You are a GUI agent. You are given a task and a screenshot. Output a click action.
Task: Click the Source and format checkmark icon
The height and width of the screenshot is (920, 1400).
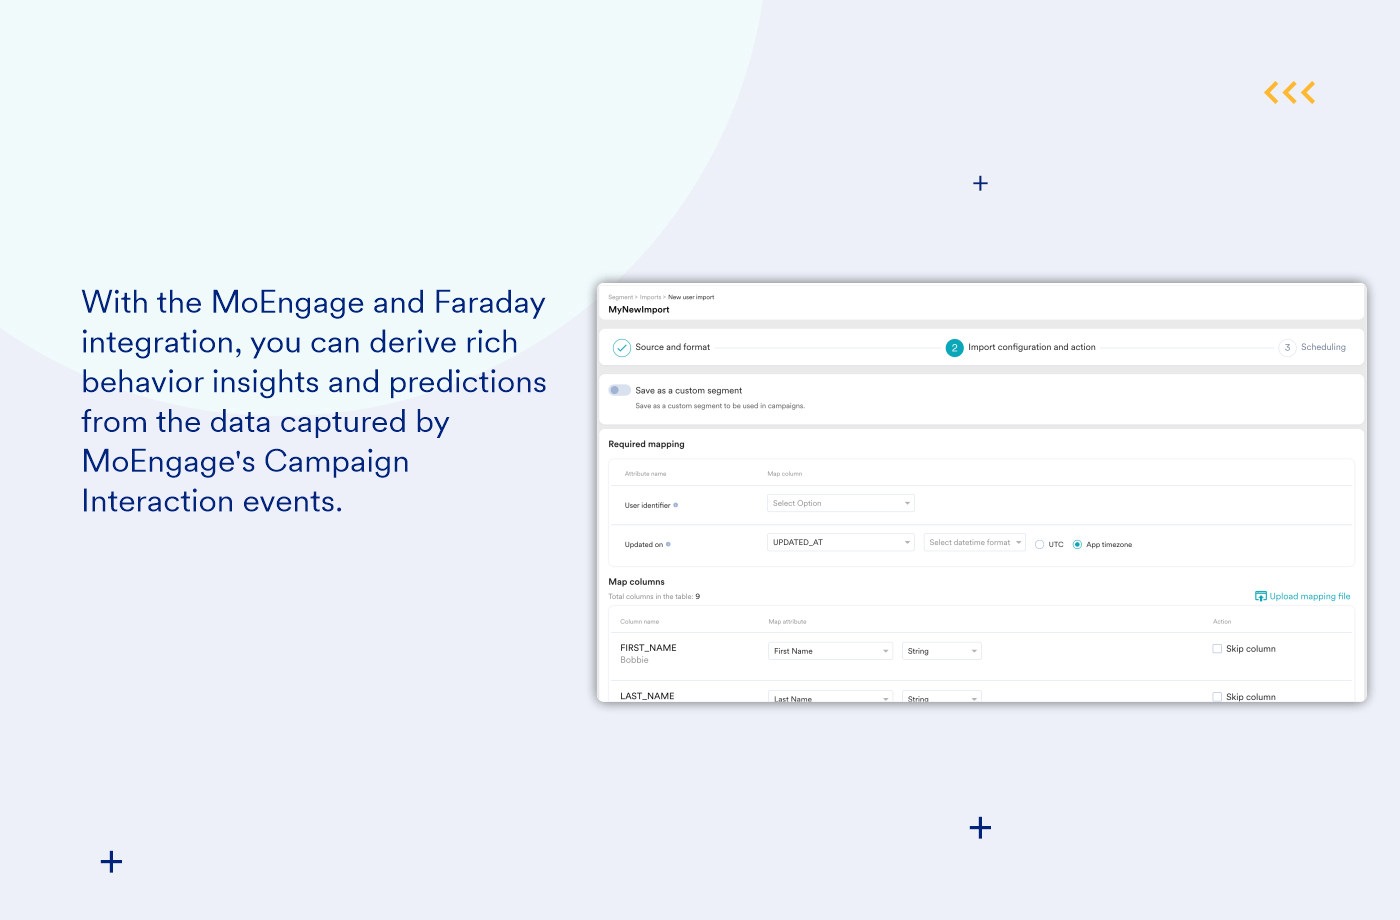(621, 348)
